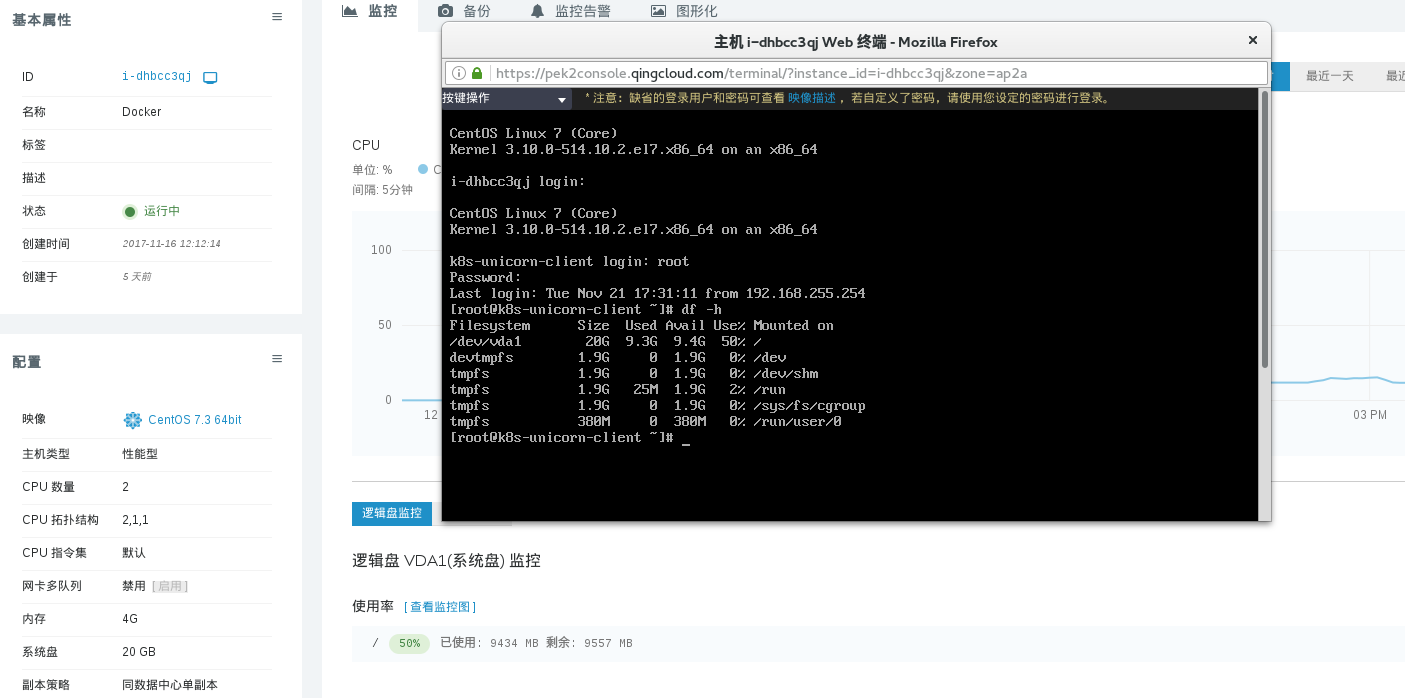This screenshot has width=1405, height=698.
Task: Open the 基本属性 panel hamburger menu
Action: 277,17
